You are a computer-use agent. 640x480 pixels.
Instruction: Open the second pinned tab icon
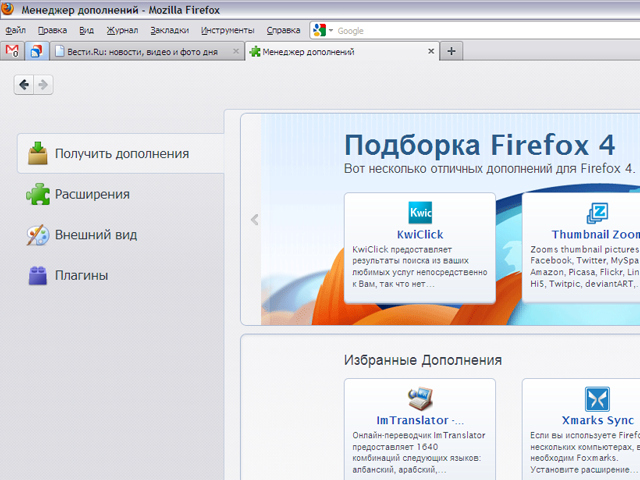coord(36,51)
